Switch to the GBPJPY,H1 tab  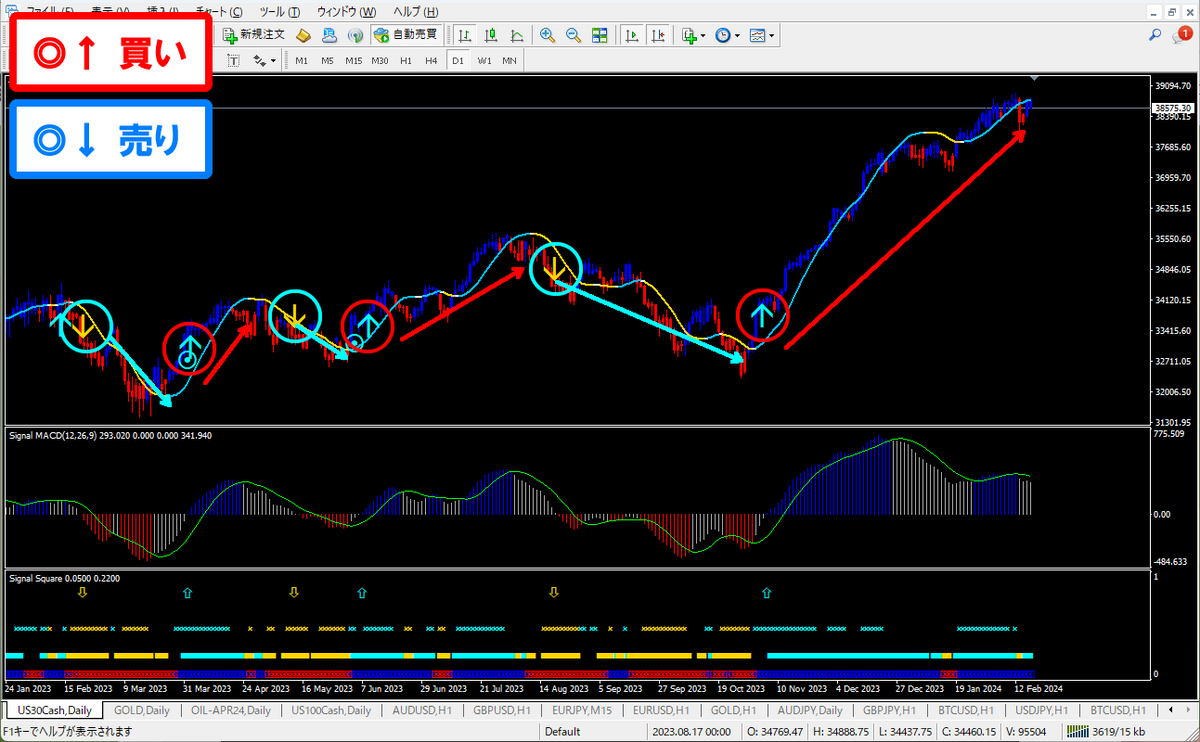(890, 710)
